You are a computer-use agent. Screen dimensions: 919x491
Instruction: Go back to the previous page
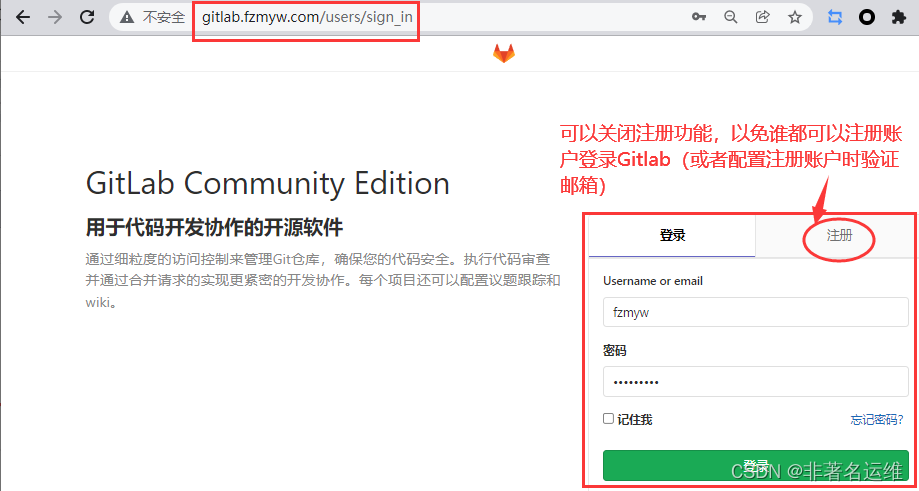23,18
